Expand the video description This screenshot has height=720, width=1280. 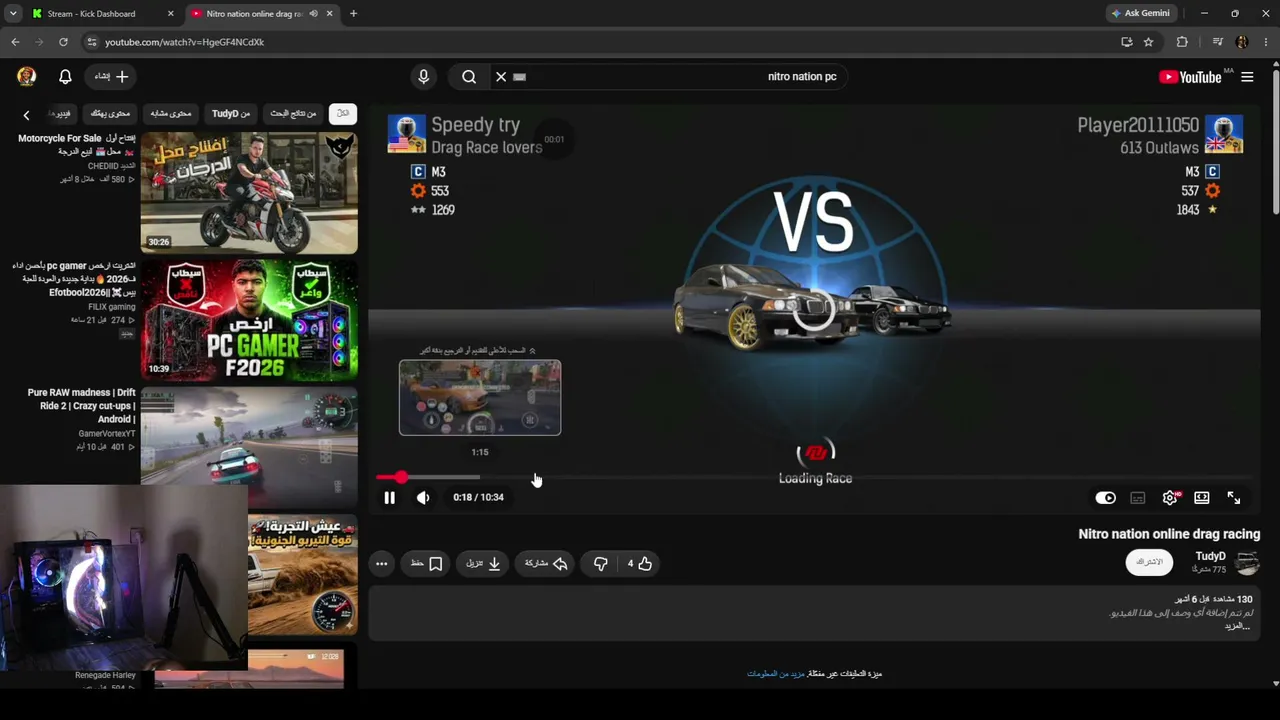tap(1237, 626)
